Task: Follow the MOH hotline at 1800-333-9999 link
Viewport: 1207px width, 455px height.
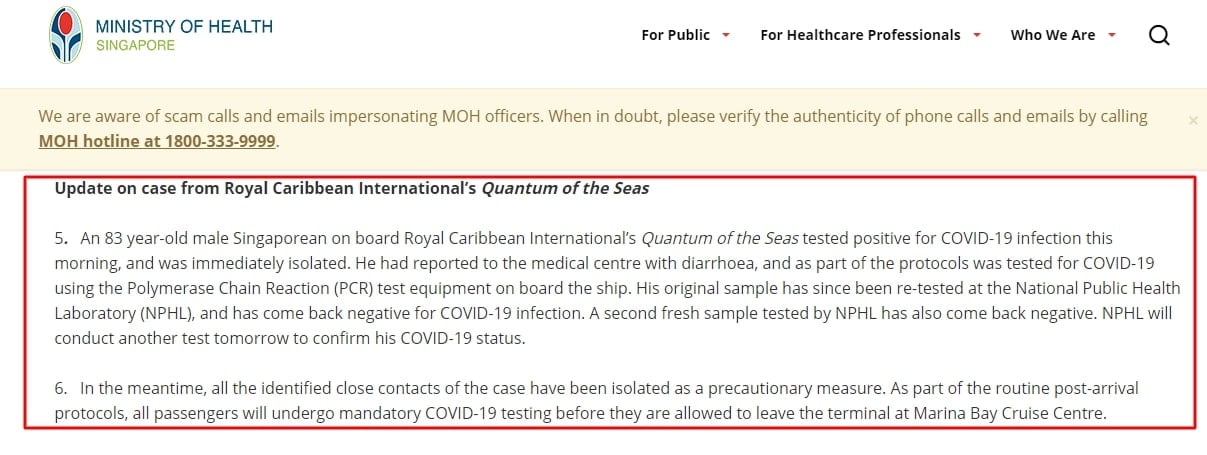Action: [x=157, y=141]
